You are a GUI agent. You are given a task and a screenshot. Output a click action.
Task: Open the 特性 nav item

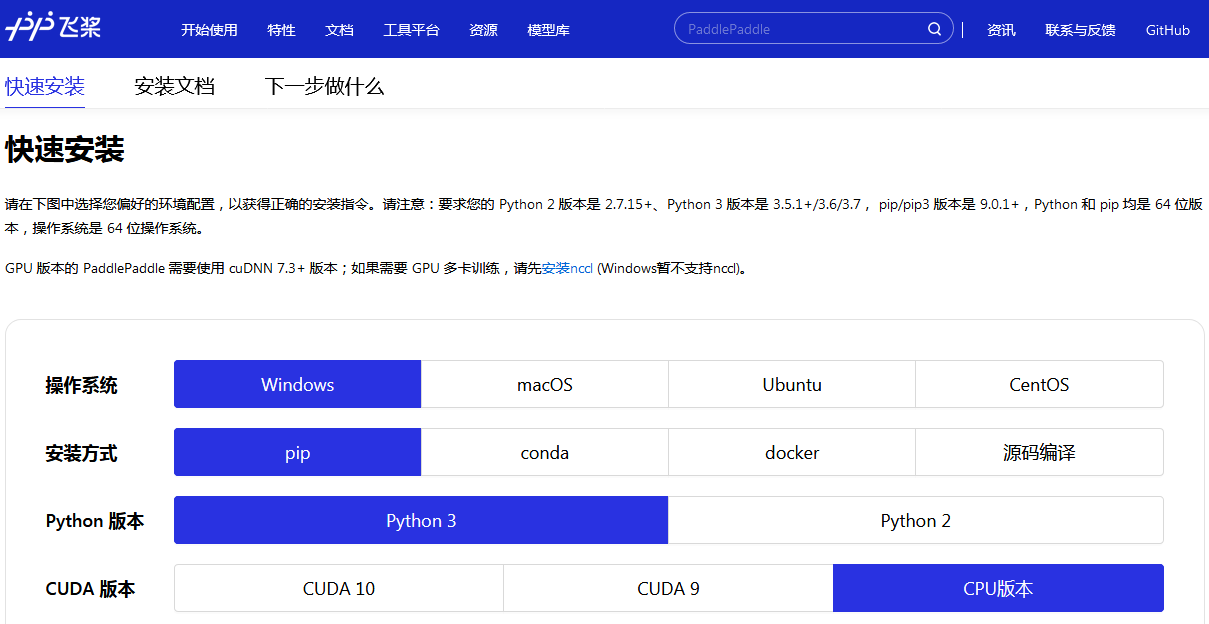click(x=281, y=30)
